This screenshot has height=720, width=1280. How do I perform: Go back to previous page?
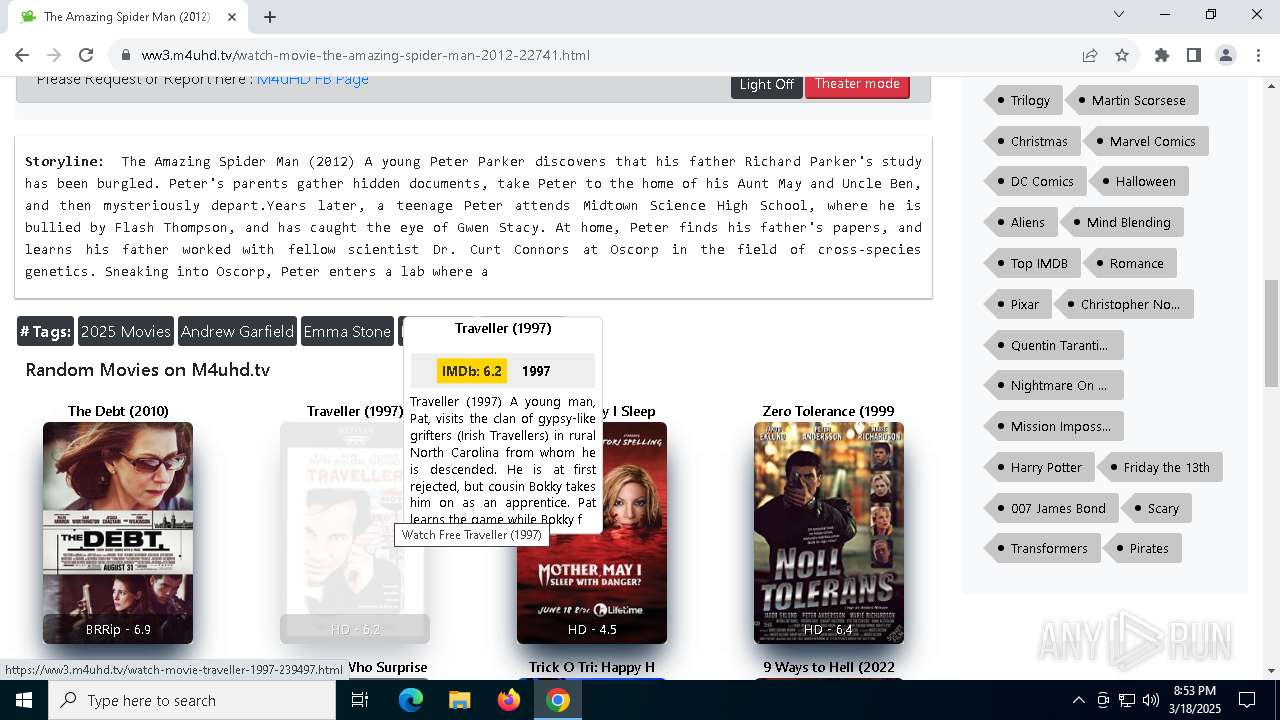[22, 55]
